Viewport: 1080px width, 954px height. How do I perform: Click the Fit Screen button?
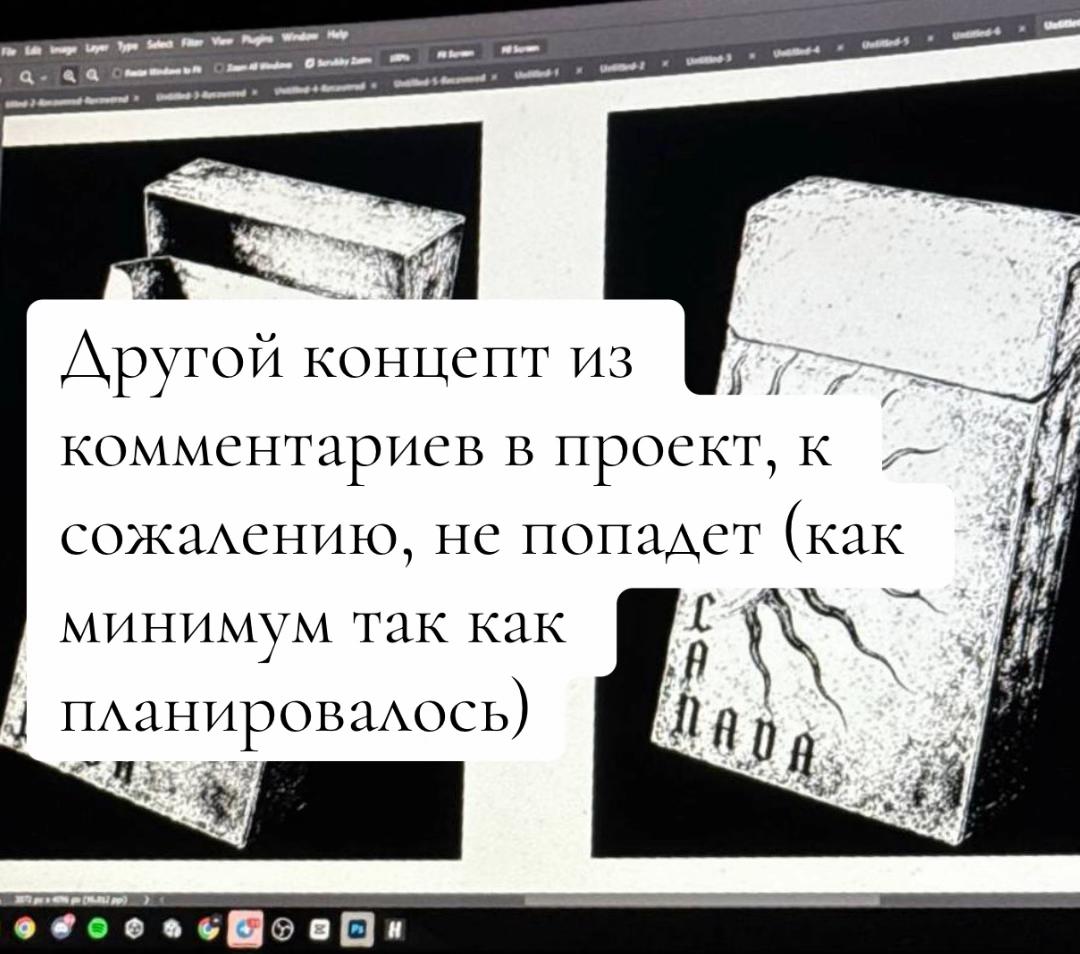coord(454,53)
